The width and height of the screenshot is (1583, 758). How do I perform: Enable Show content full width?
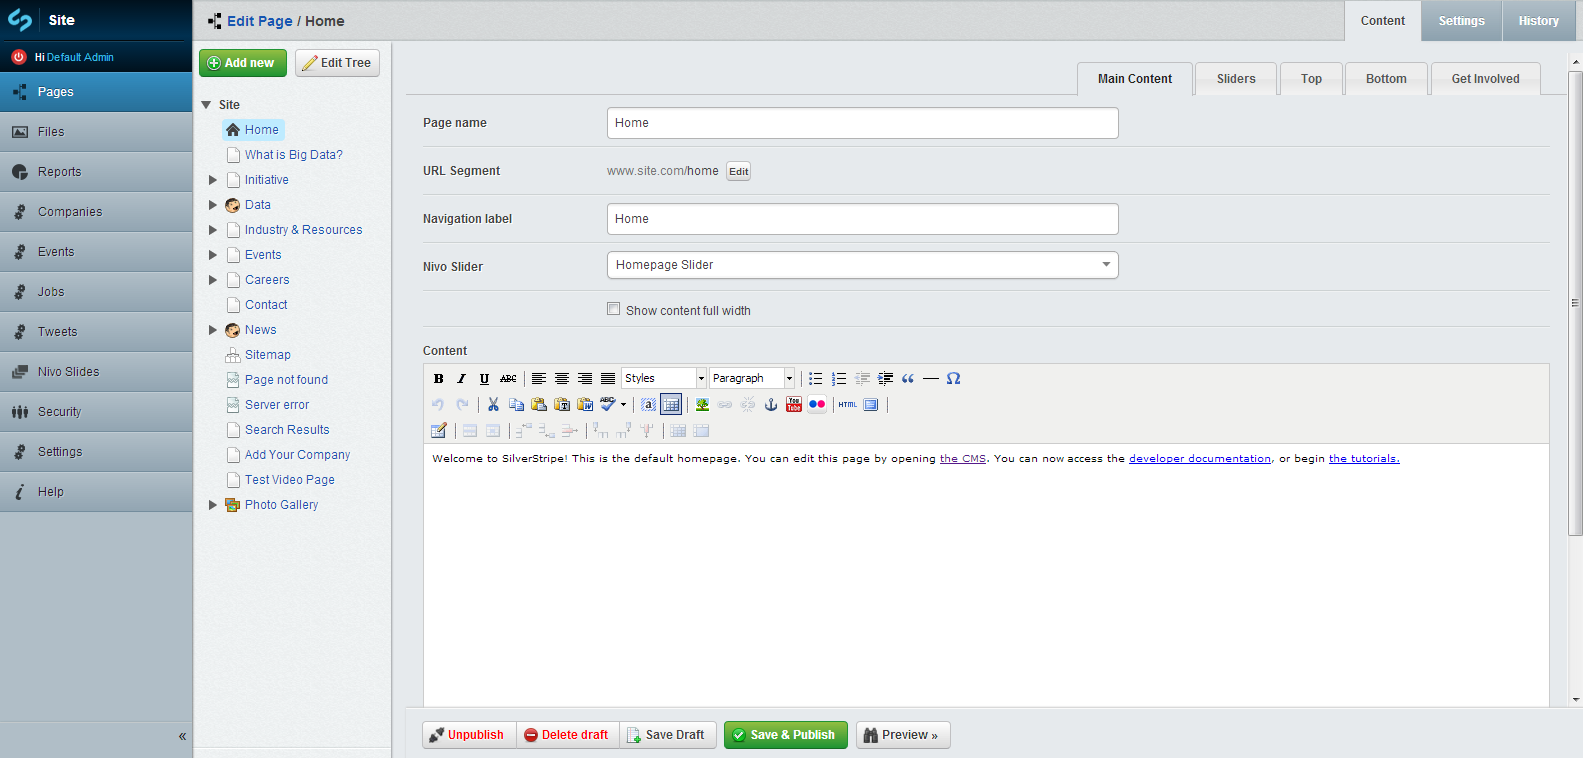pyautogui.click(x=614, y=310)
